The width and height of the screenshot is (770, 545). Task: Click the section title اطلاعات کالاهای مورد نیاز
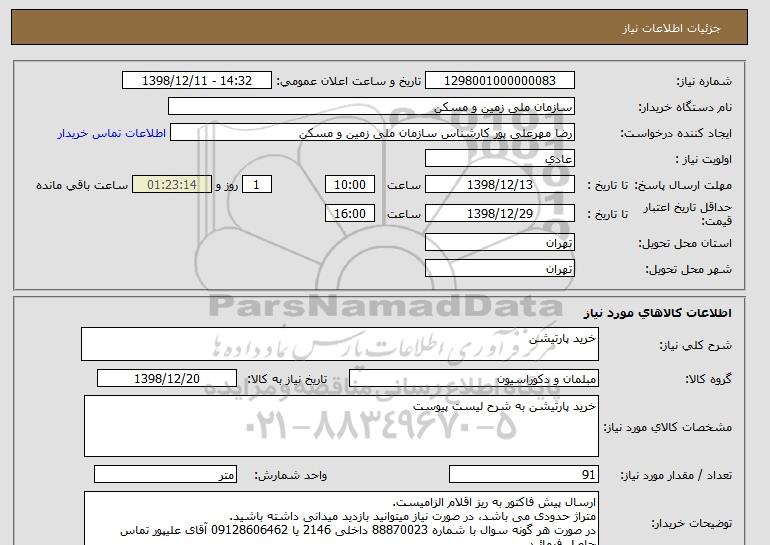(x=658, y=313)
